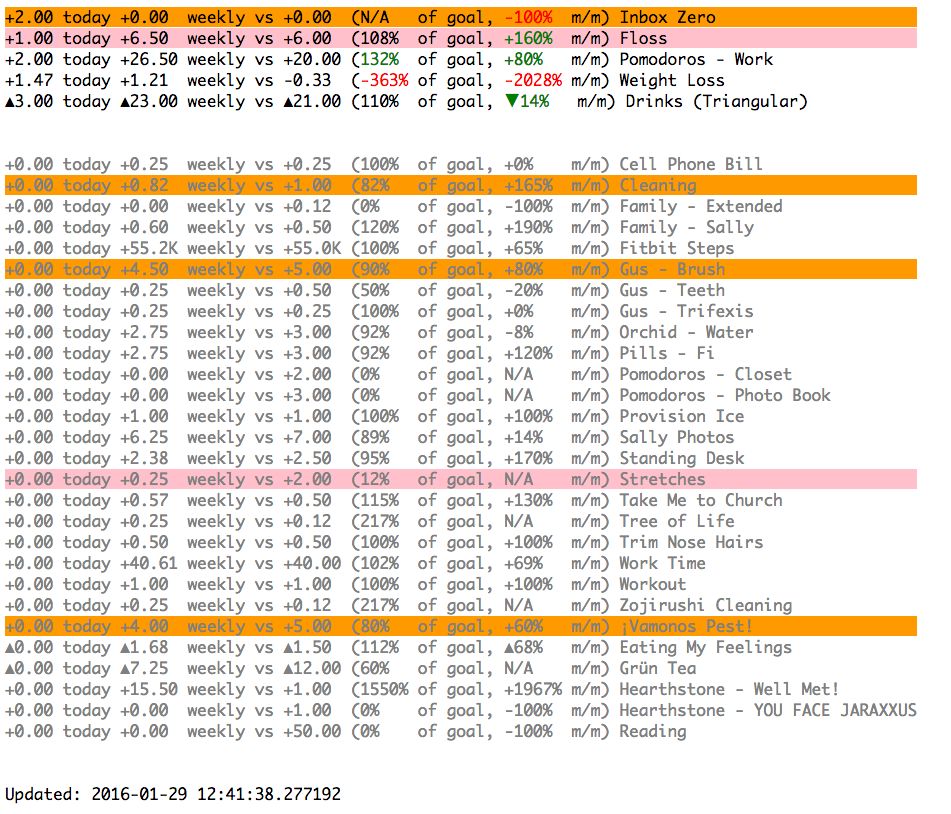Click the green 132% of goal value

tap(379, 59)
